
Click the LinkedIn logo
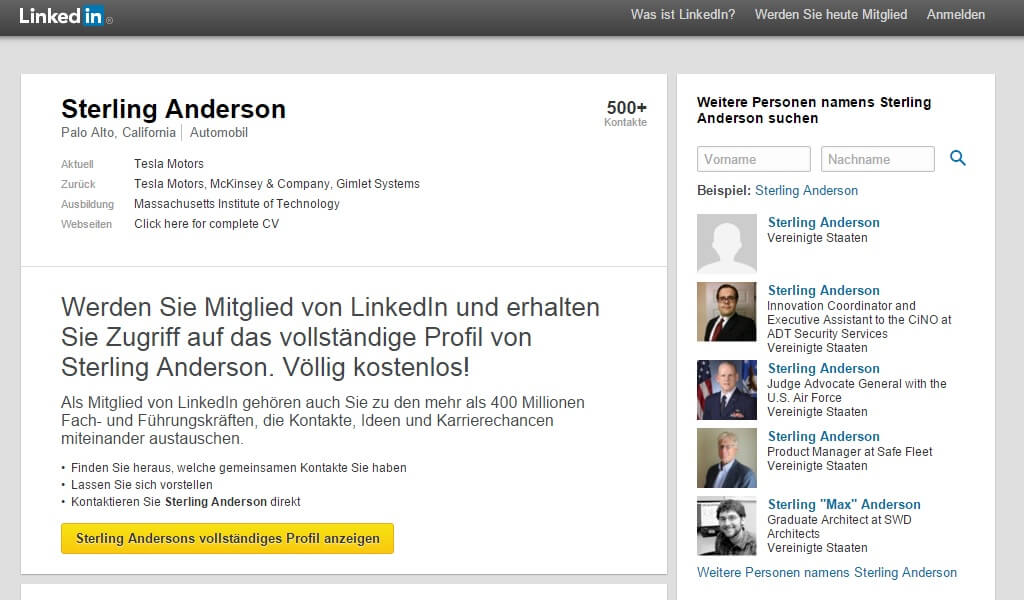point(62,15)
